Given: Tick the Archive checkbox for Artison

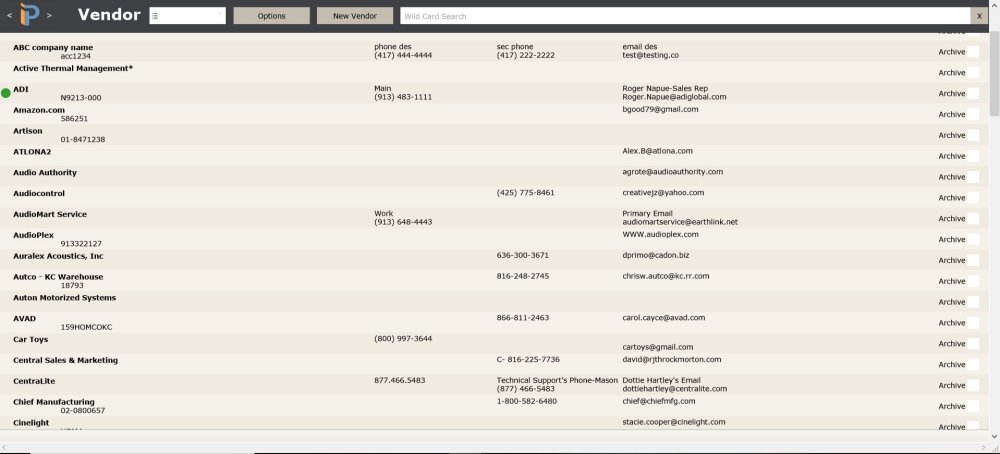Looking at the screenshot, I should [x=973, y=135].
